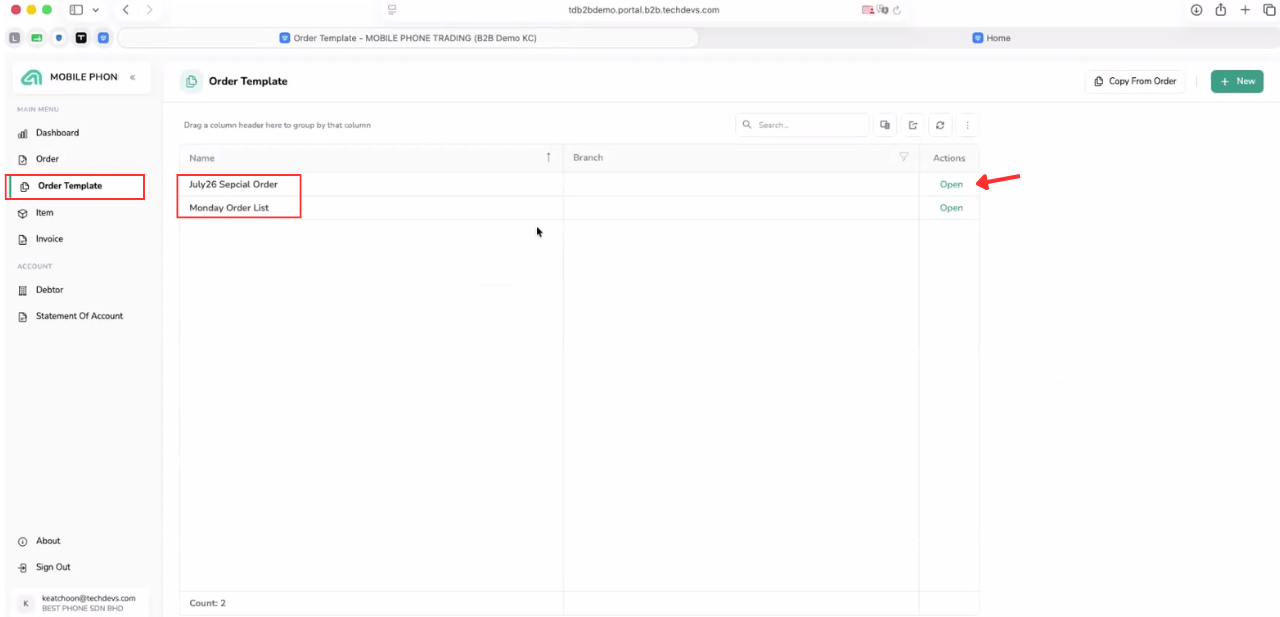
Task: Click keatchoon@techdevs.com account entry
Action: pyautogui.click(x=88, y=598)
